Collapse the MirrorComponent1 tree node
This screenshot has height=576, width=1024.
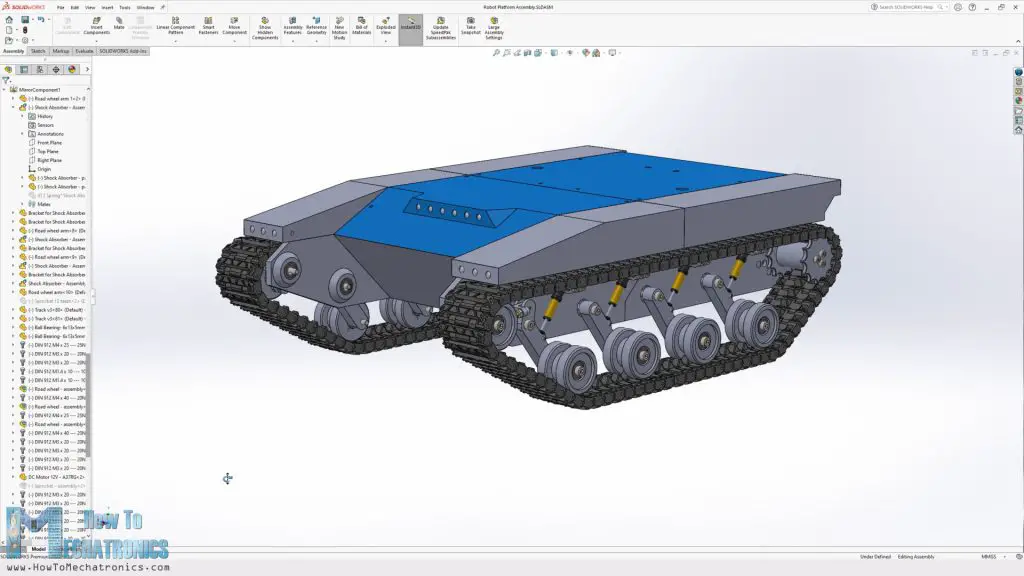(x=5, y=89)
